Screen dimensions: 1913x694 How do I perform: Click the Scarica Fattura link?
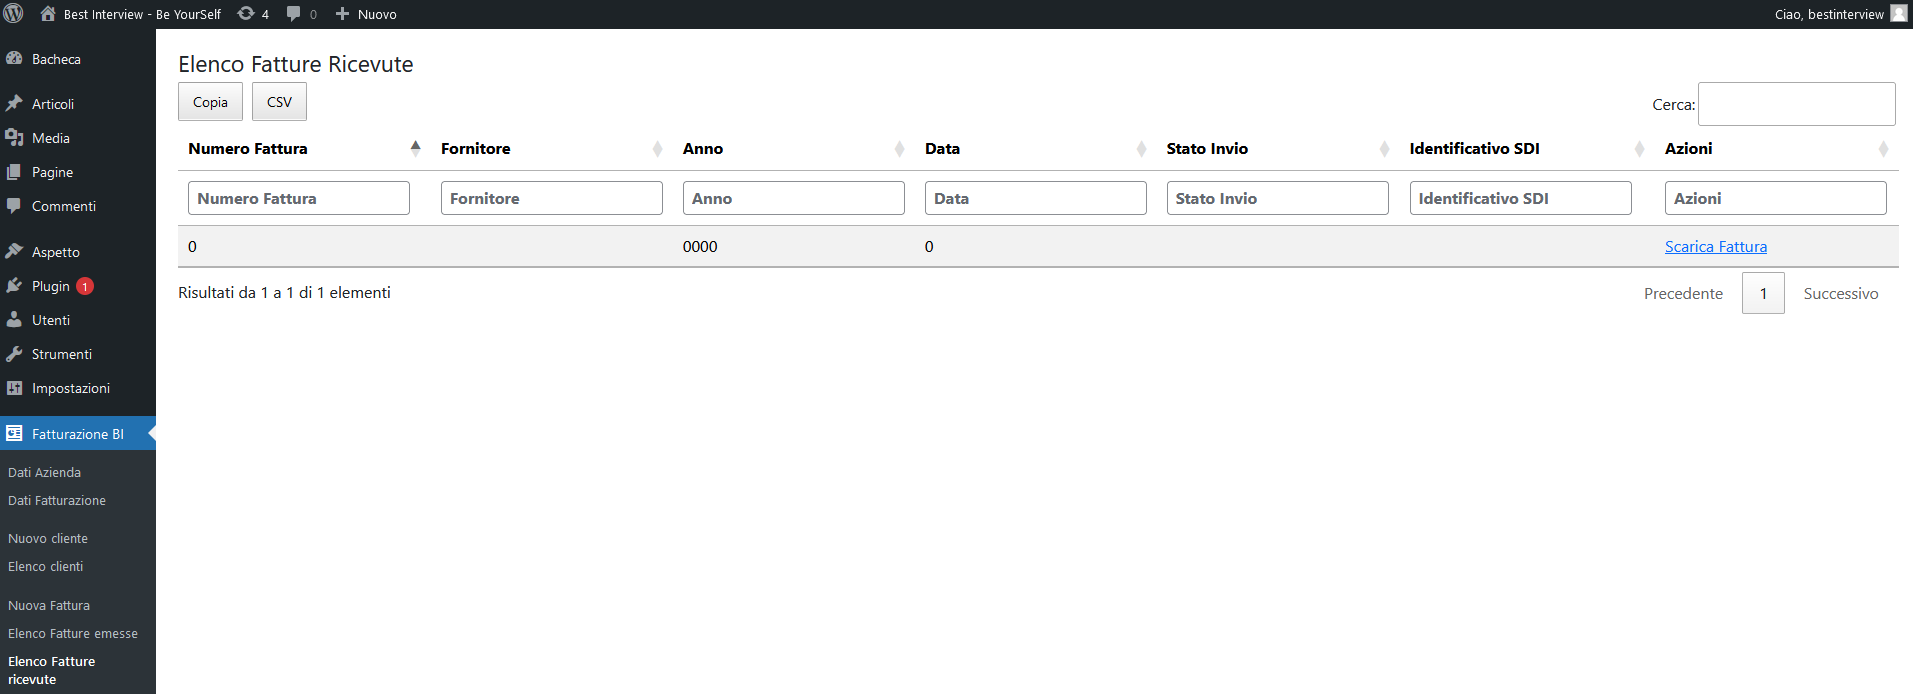click(x=1715, y=247)
